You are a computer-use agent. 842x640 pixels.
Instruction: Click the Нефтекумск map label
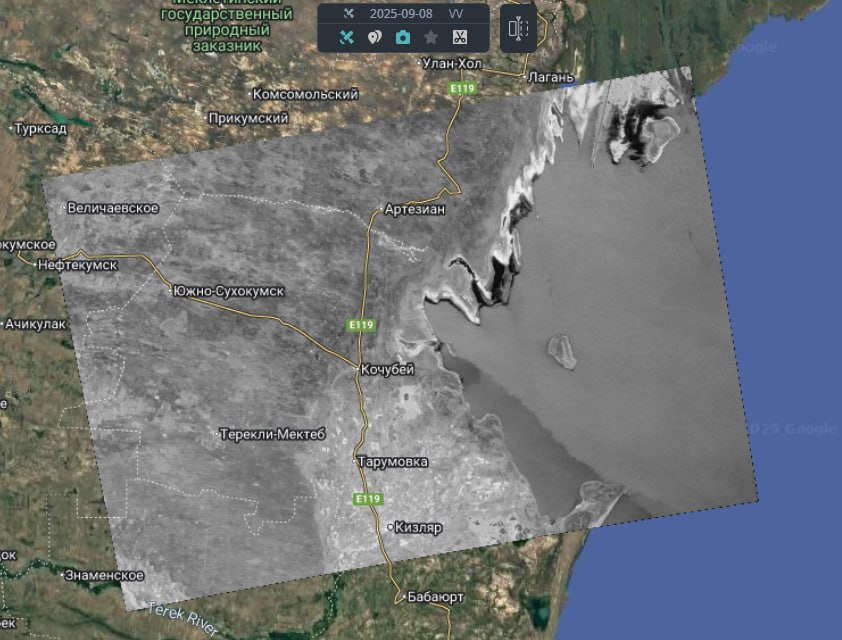click(x=76, y=265)
